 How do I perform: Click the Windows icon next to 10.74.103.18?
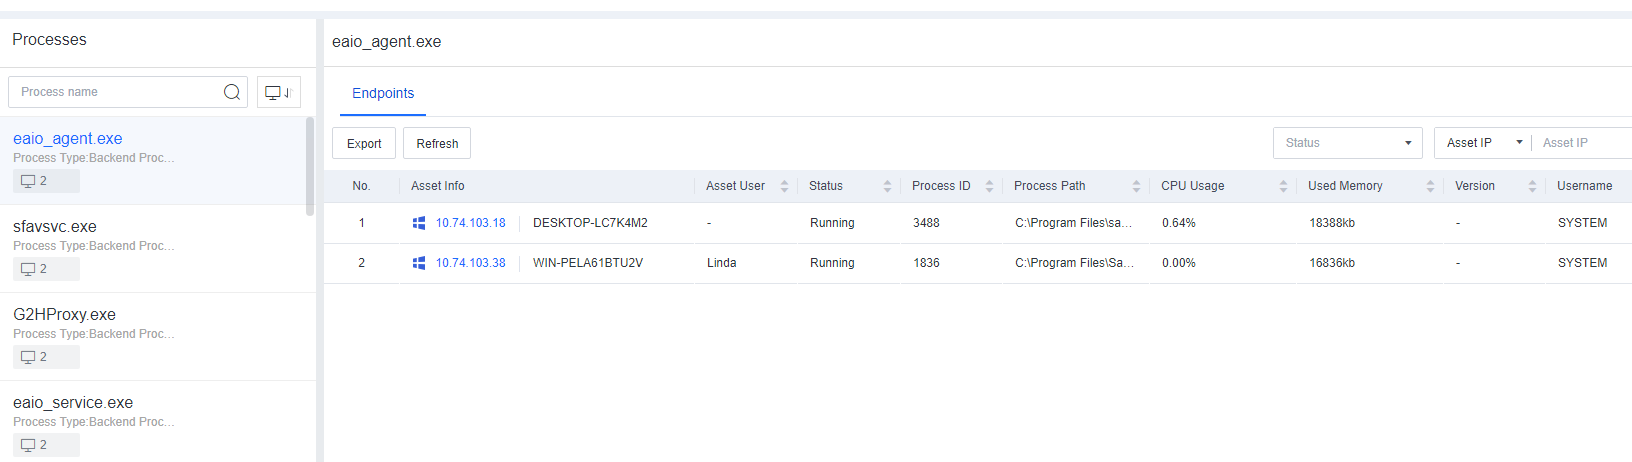pos(419,223)
